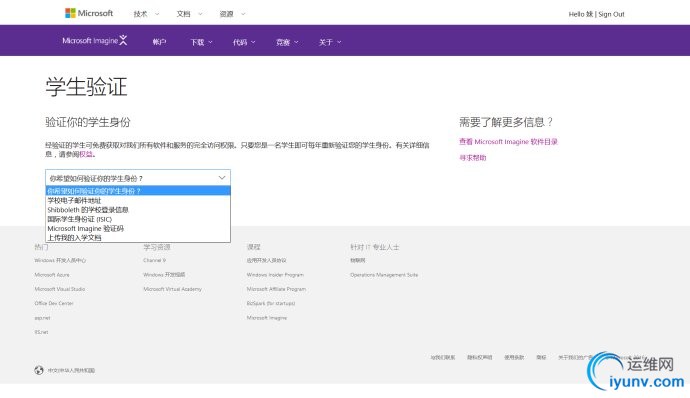Click the 学生验证 page heading
Viewport: 690px width, 398px height.
[86, 86]
